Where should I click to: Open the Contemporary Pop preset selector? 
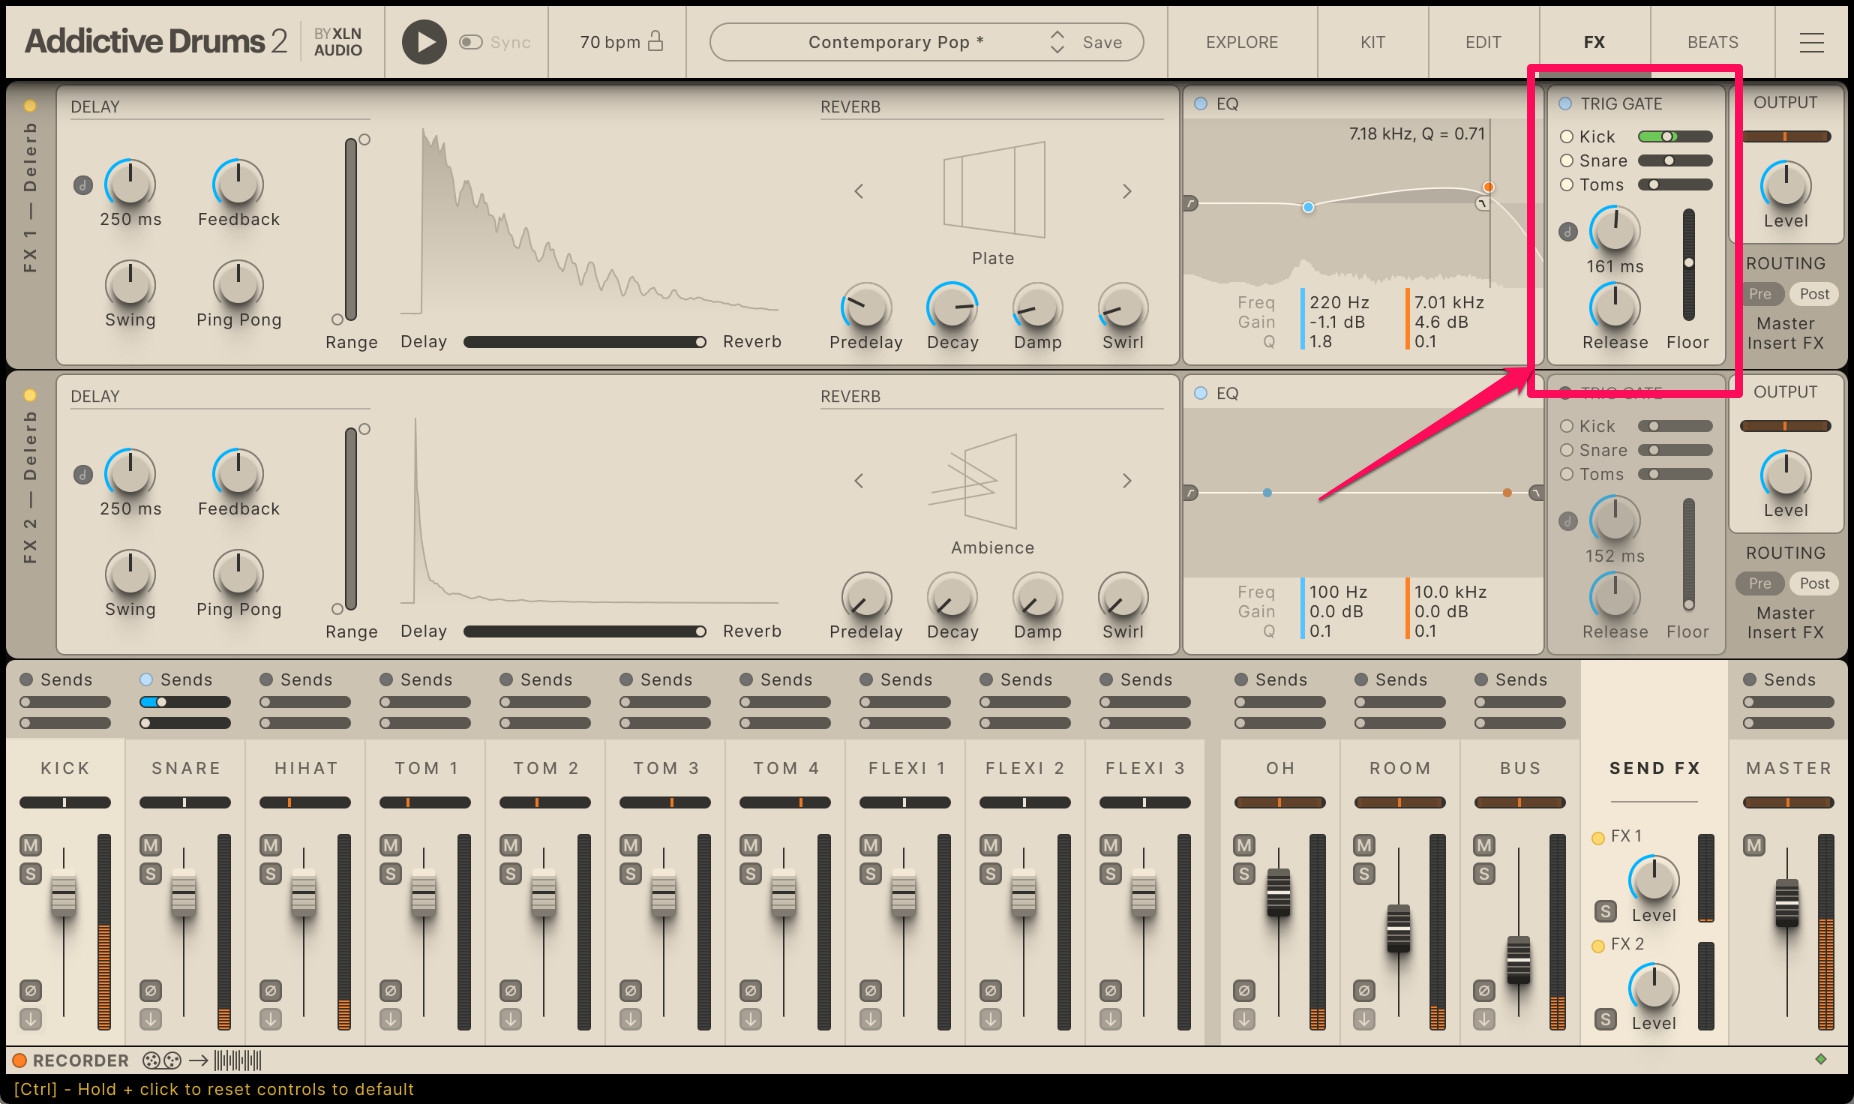coord(896,42)
